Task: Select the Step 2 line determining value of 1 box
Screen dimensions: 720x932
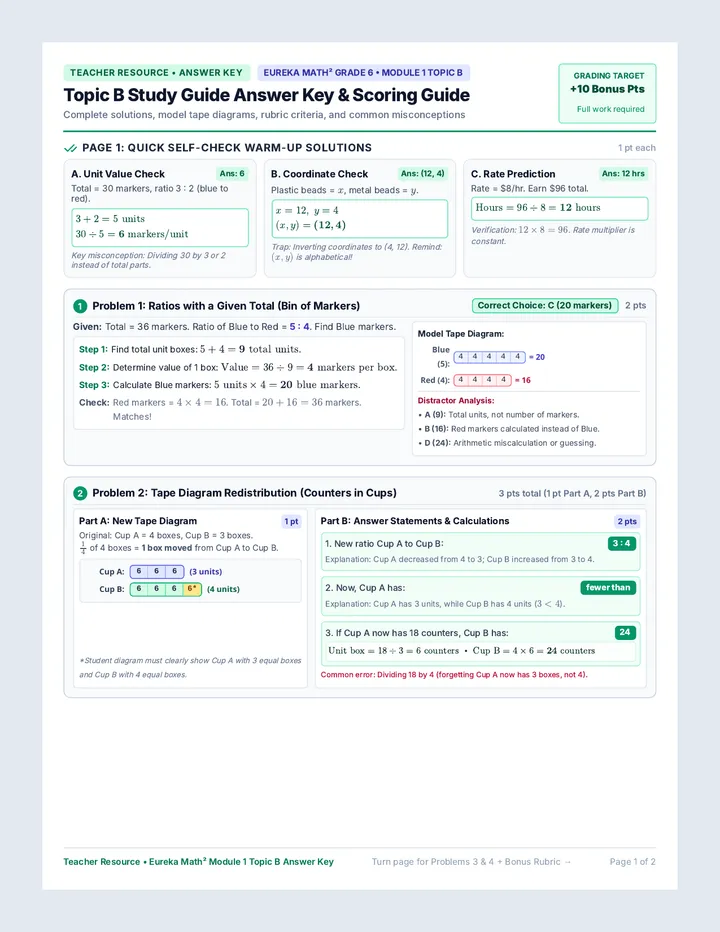Action: (238, 367)
